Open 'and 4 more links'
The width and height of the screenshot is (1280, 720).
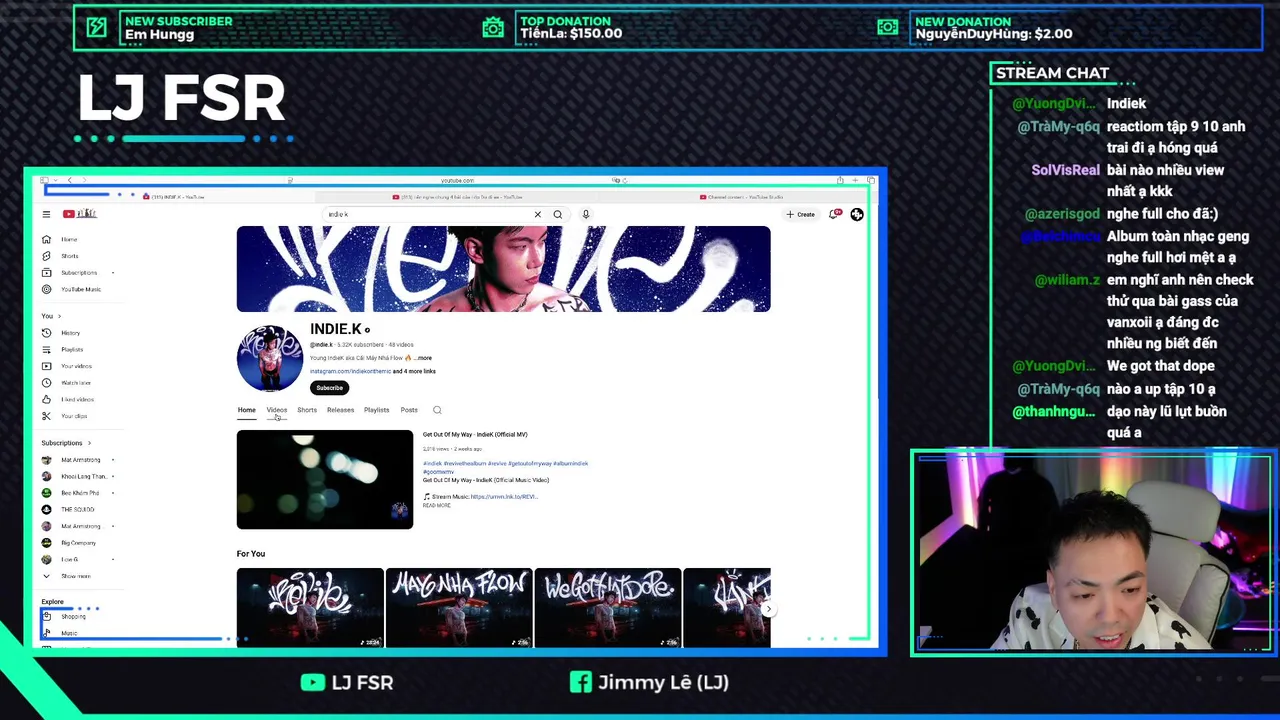(414, 372)
